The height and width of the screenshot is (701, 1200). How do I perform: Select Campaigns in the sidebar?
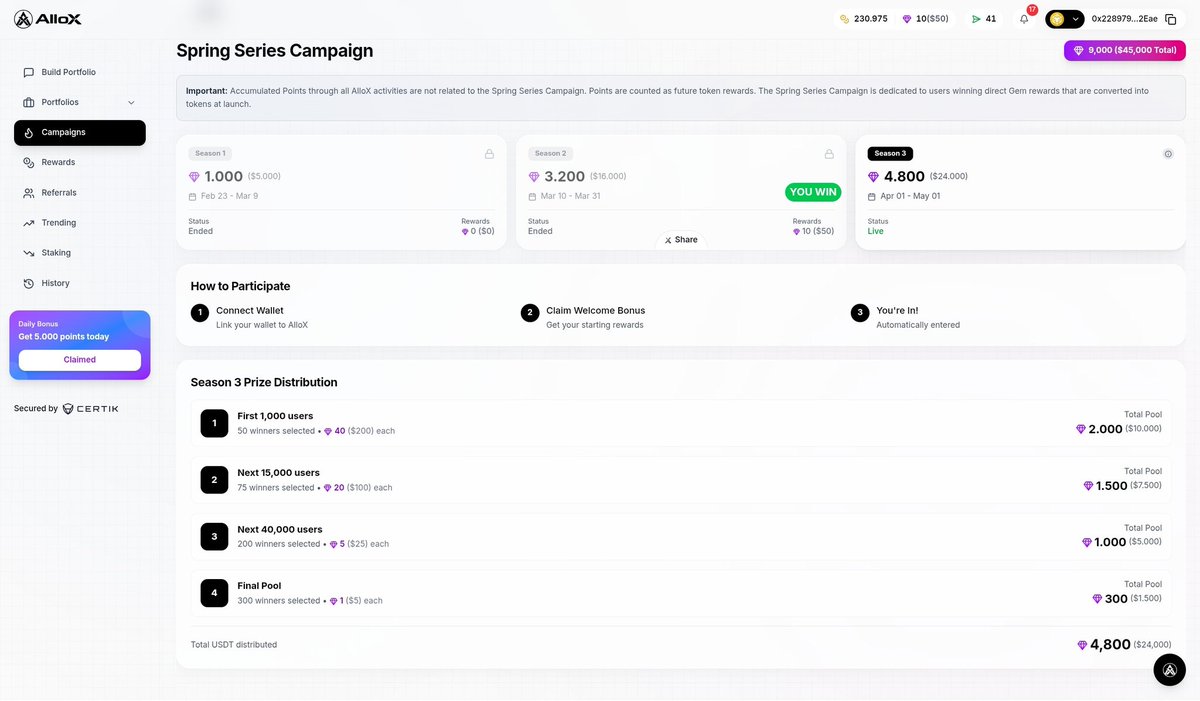80,132
